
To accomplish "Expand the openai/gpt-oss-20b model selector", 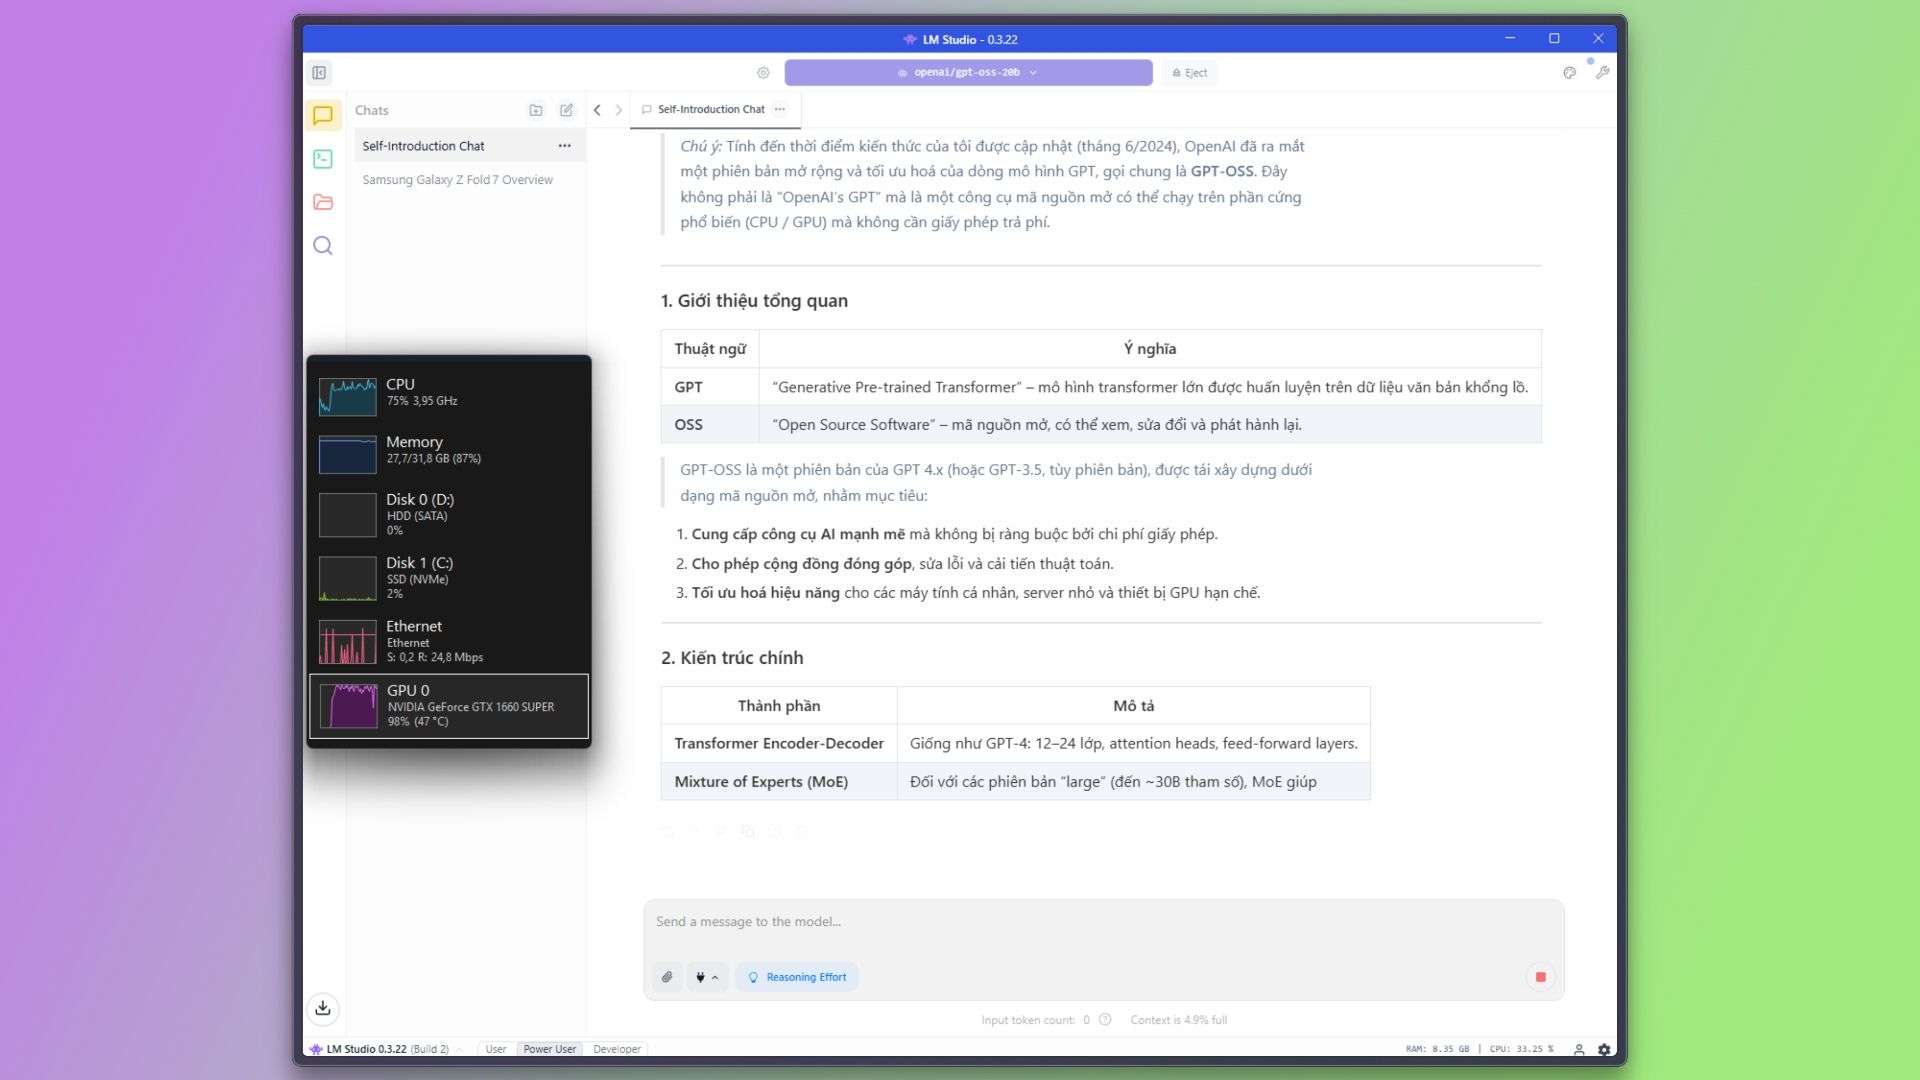I will [x=967, y=72].
